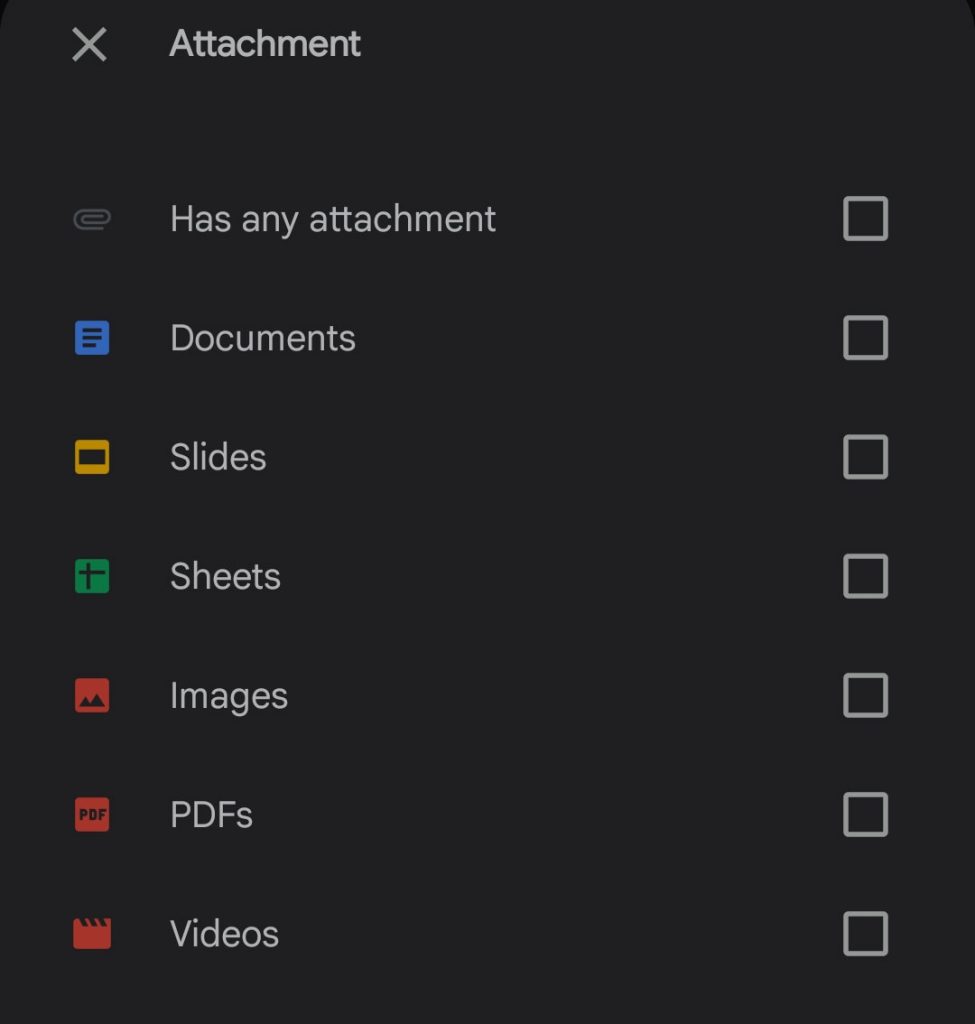Enable the Videos checkbox

point(864,933)
